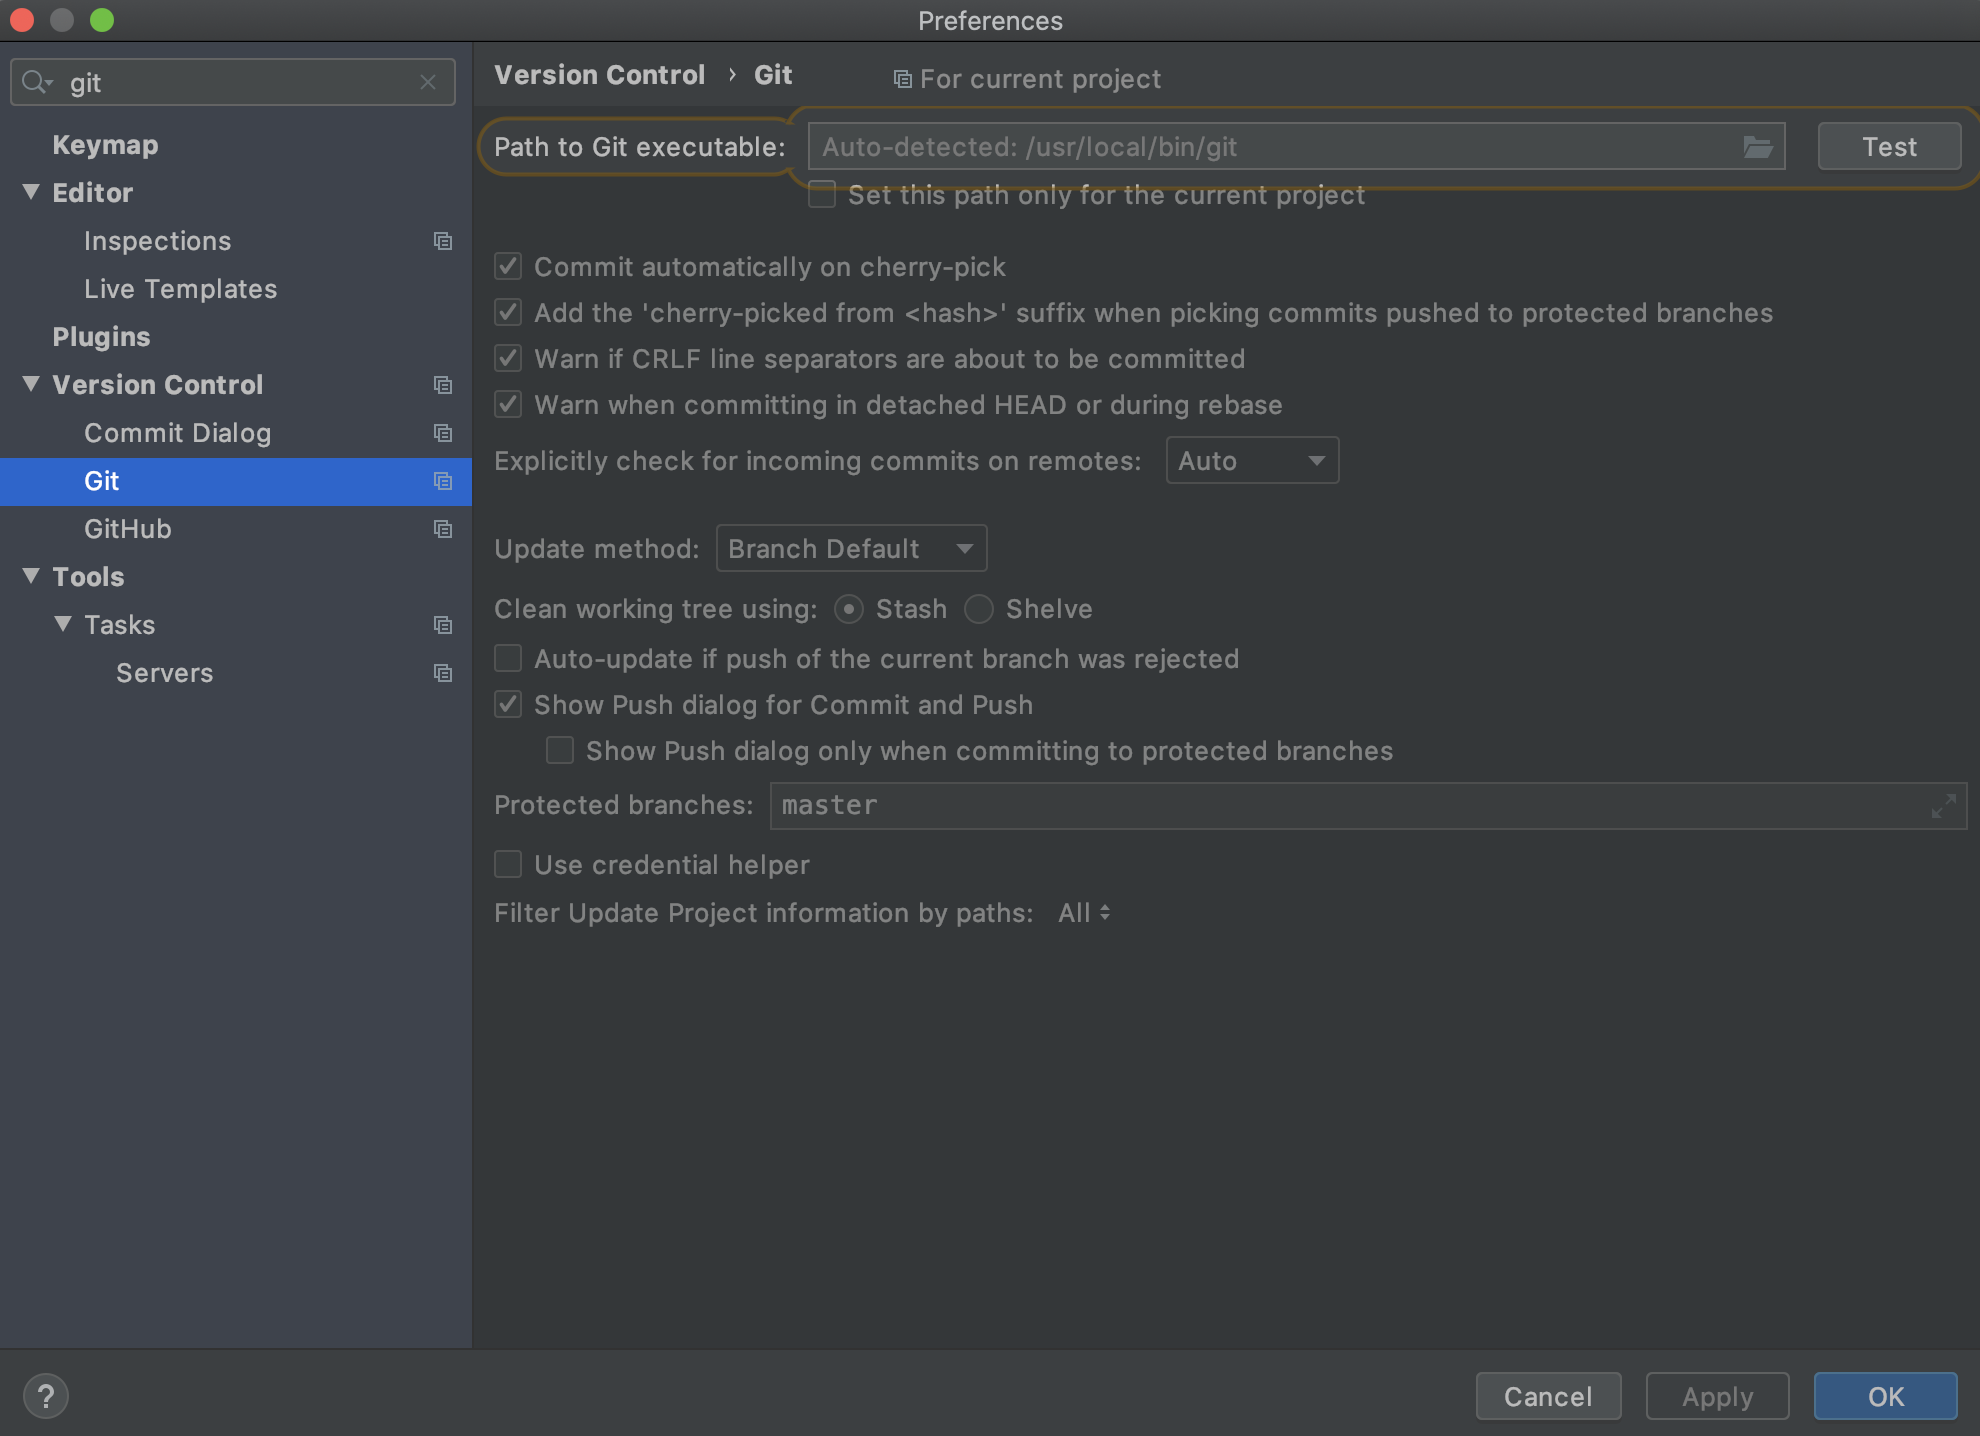Click the Servers copy icon
This screenshot has width=1980, height=1436.
pyautogui.click(x=443, y=672)
